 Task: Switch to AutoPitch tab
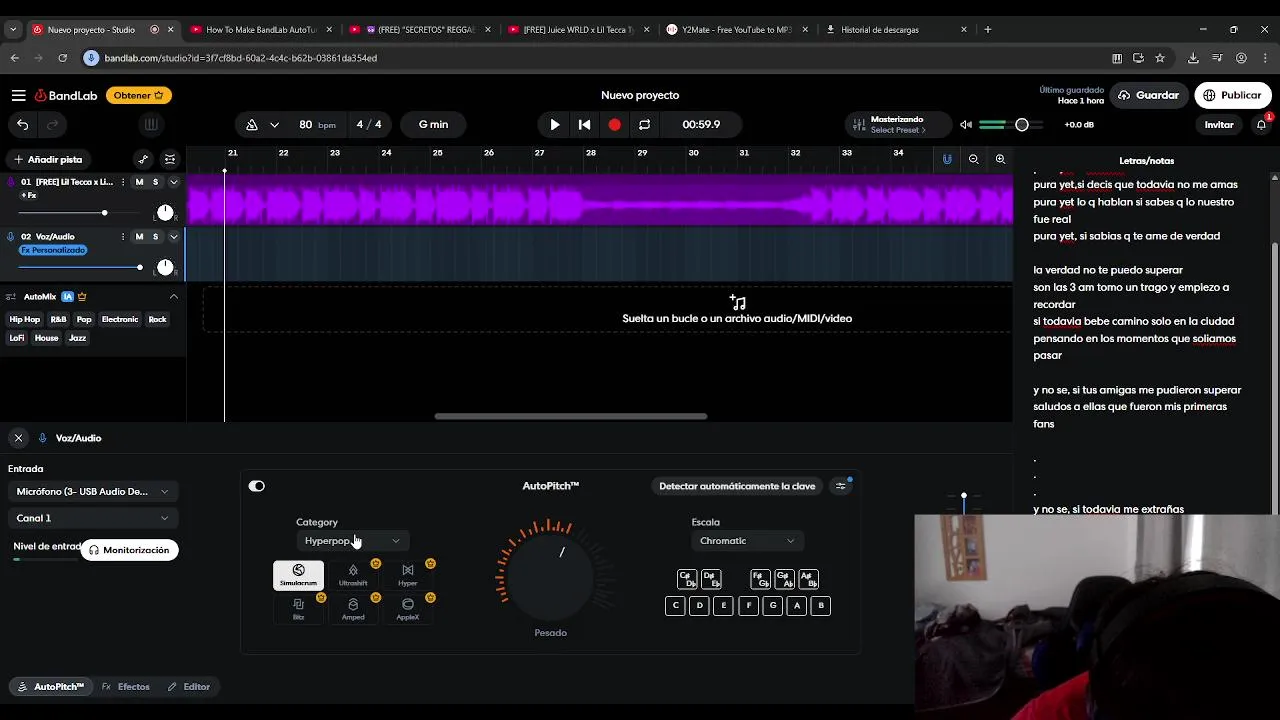click(x=51, y=687)
